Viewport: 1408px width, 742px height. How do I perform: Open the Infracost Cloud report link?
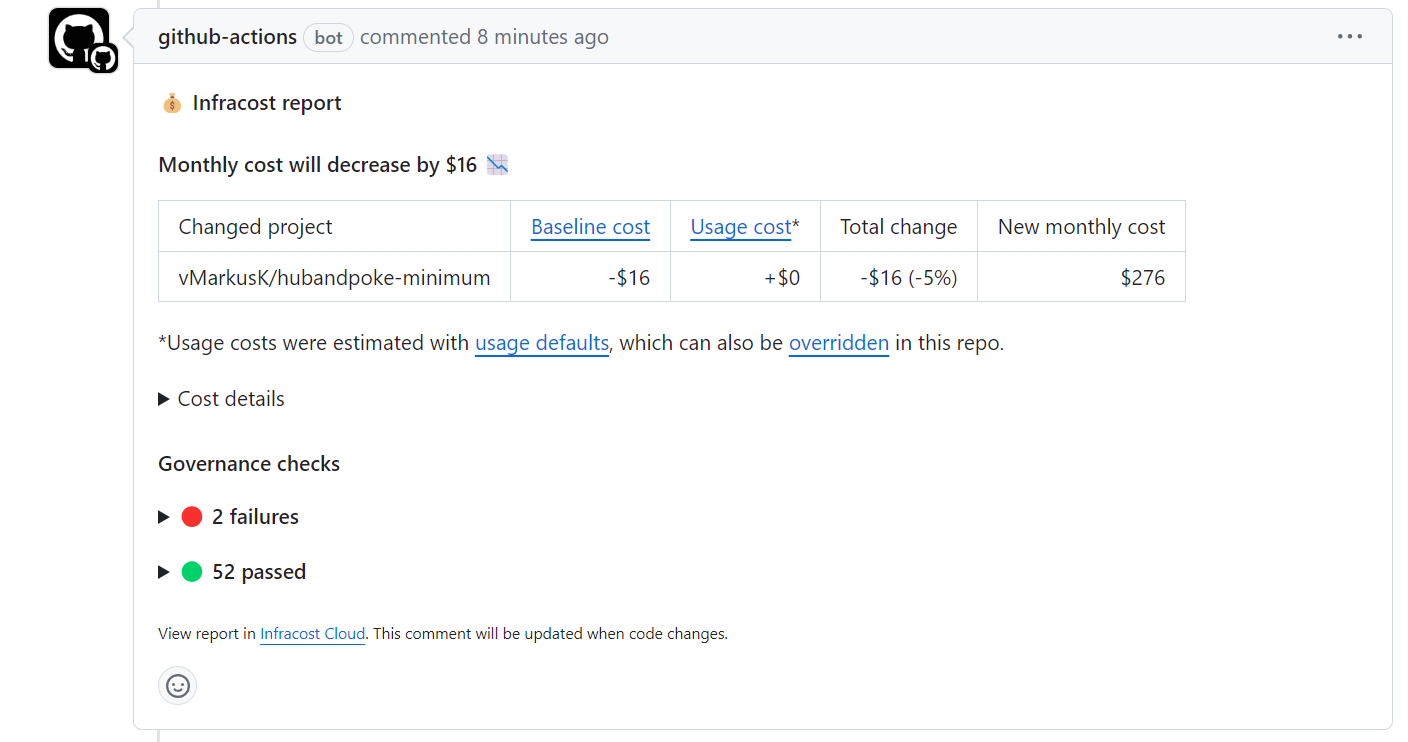312,634
